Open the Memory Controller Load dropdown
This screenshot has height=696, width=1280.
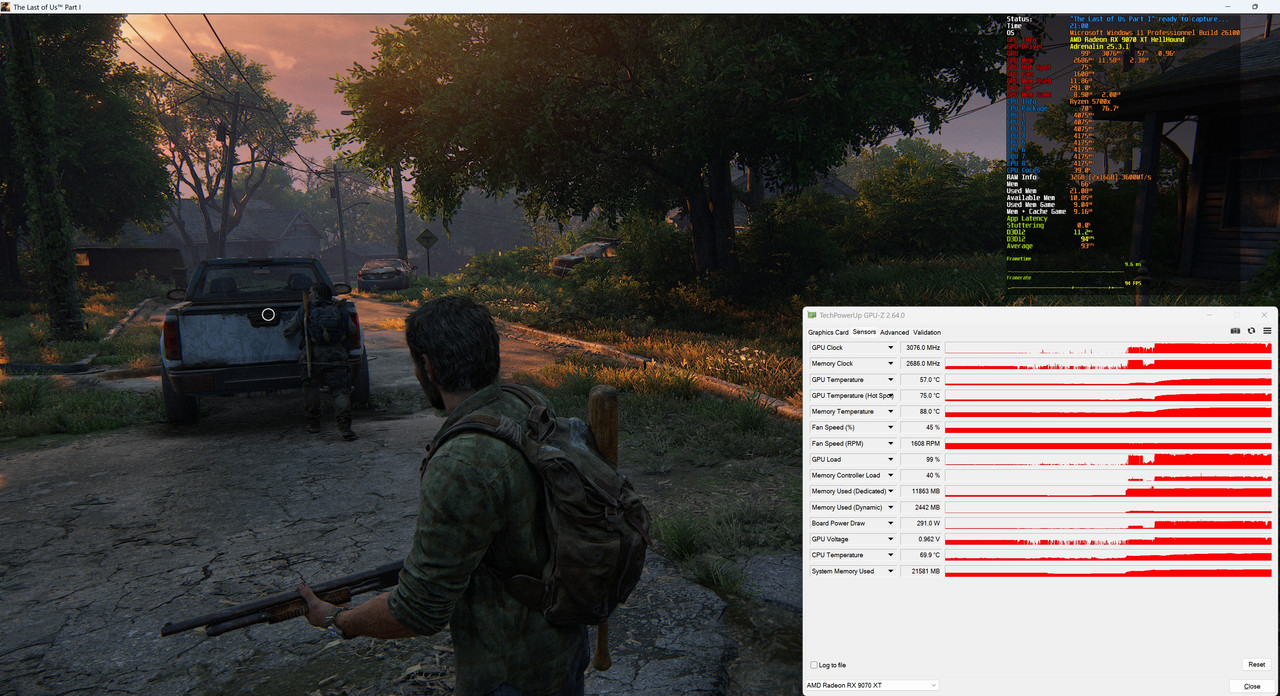[x=891, y=476]
